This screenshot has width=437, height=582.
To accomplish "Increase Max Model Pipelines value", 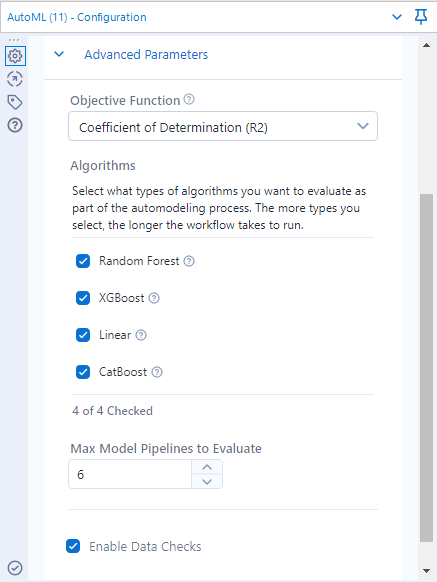I will point(207,467).
